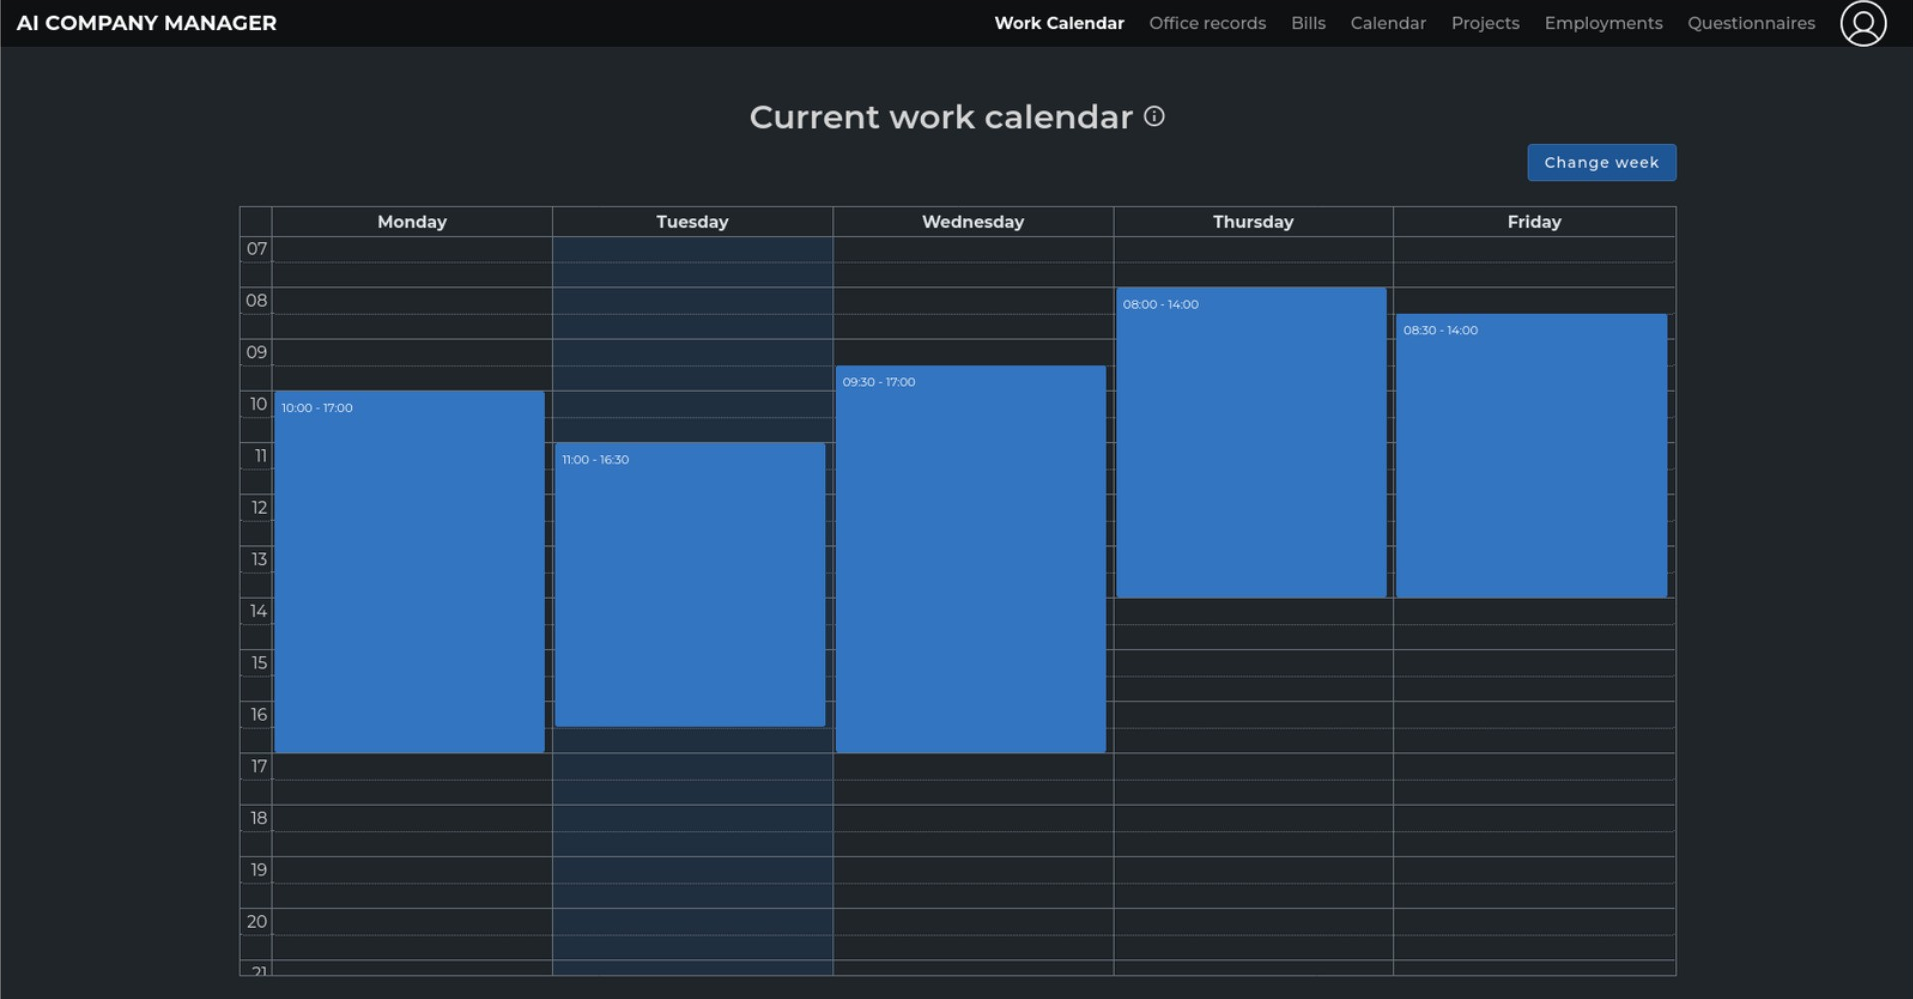
Task: Go to Office records page
Action: point(1206,23)
